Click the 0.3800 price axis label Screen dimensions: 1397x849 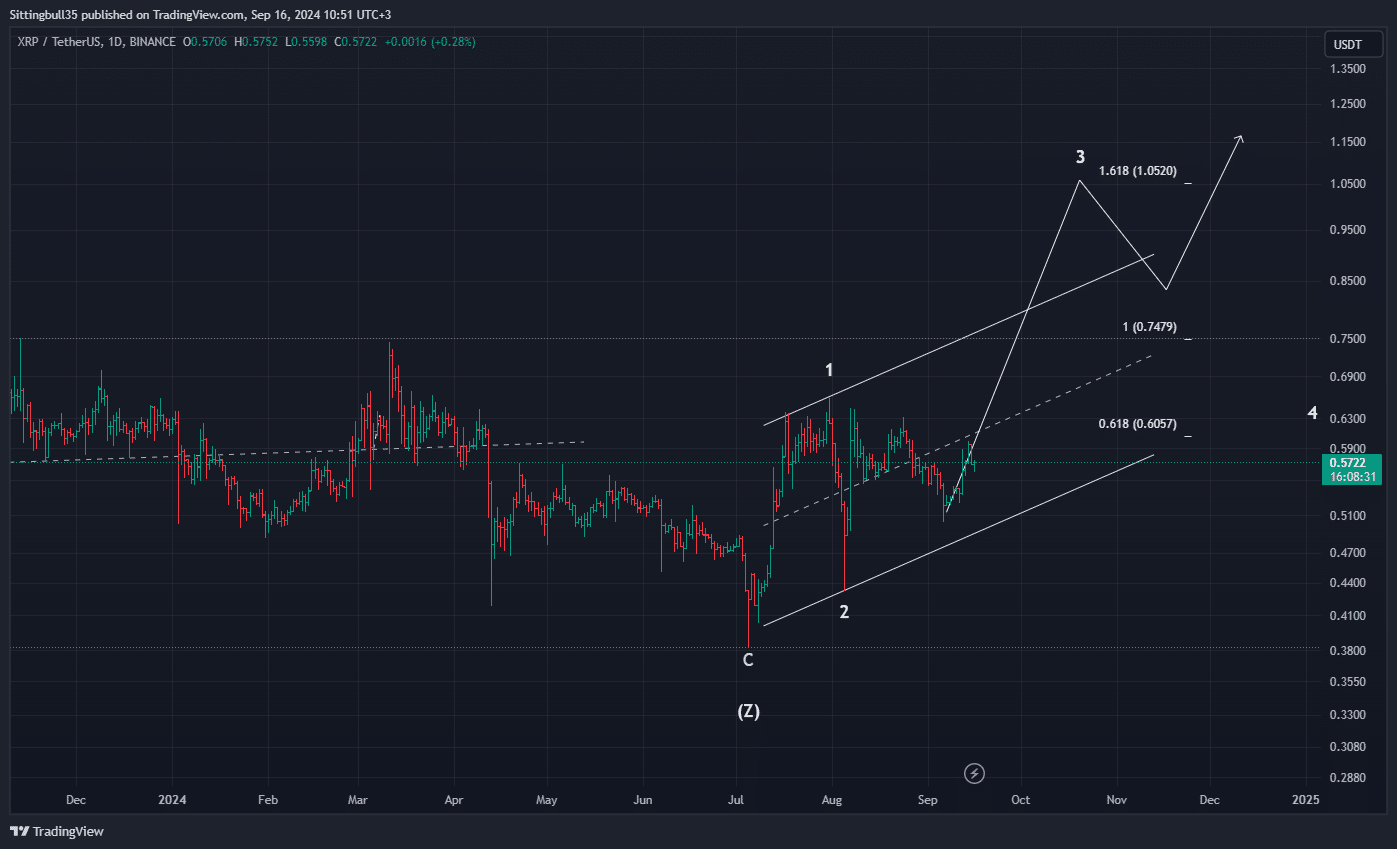pyautogui.click(x=1348, y=651)
